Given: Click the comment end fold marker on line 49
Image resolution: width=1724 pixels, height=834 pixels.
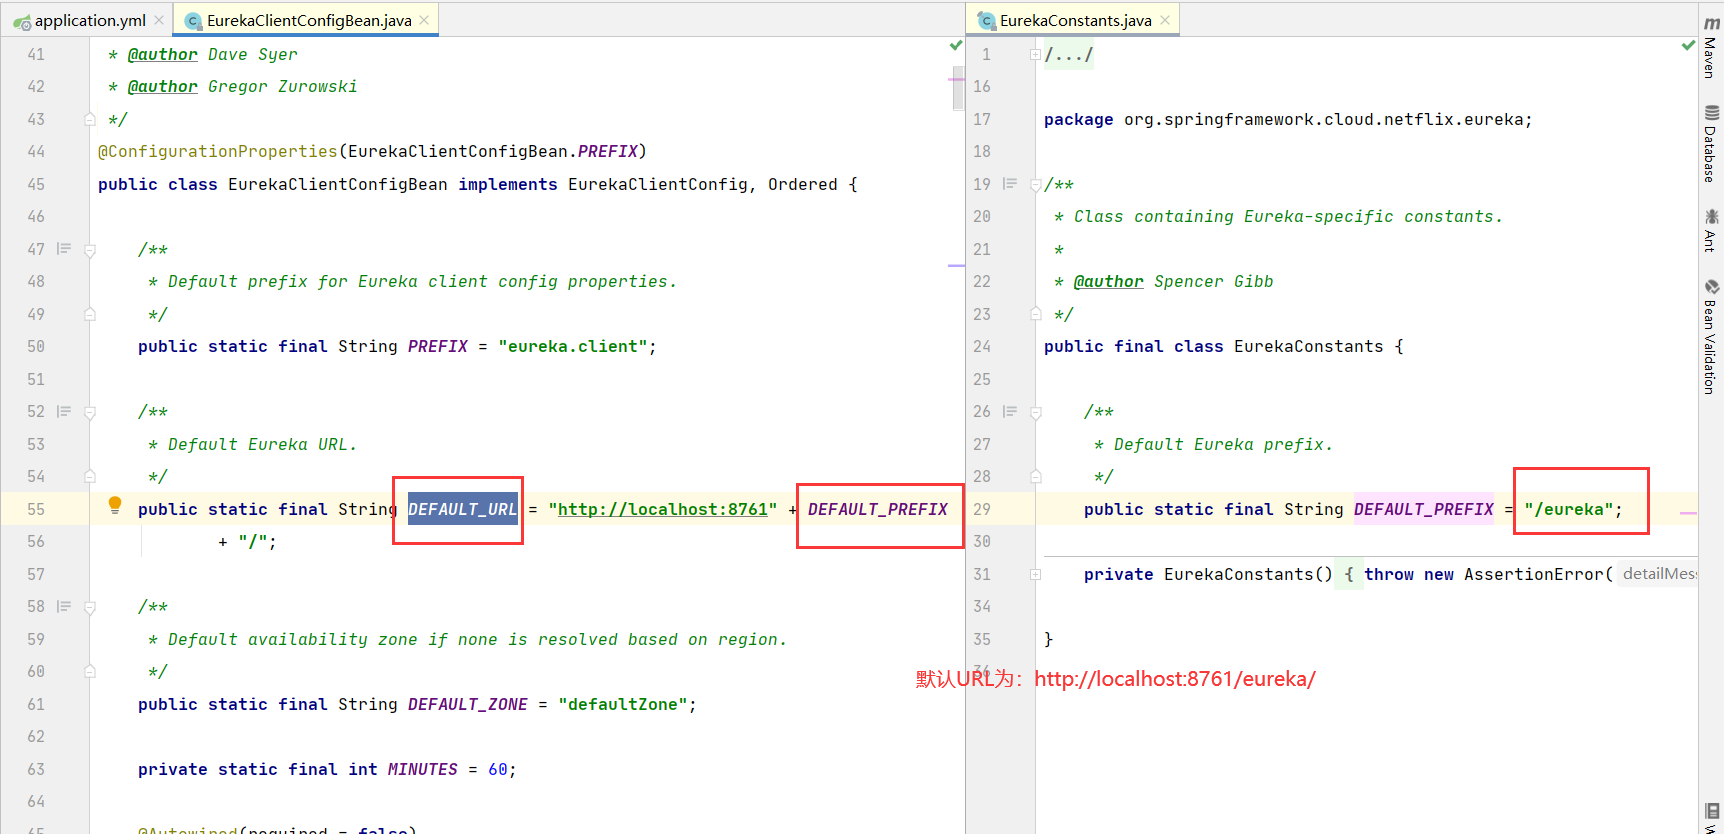Looking at the screenshot, I should click(x=90, y=314).
